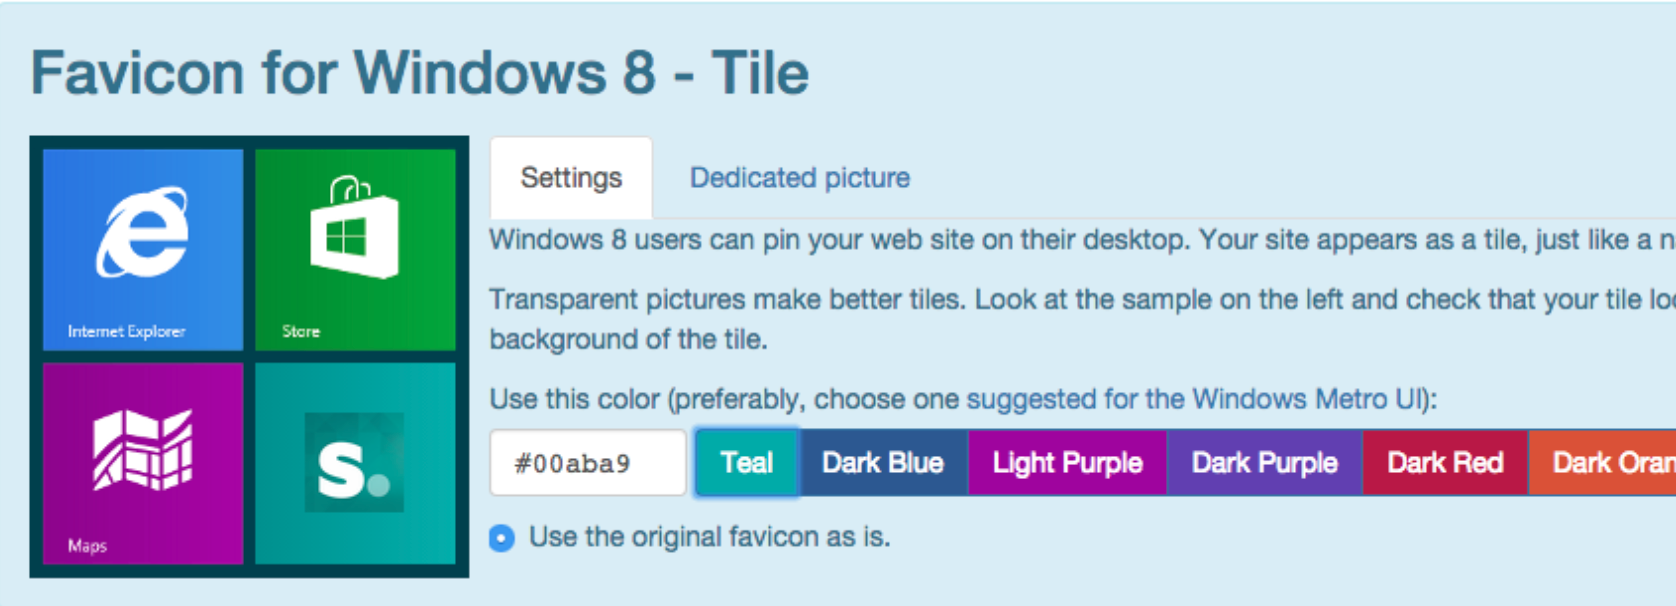Click the "Internet Explorer" tile caption

[126, 331]
